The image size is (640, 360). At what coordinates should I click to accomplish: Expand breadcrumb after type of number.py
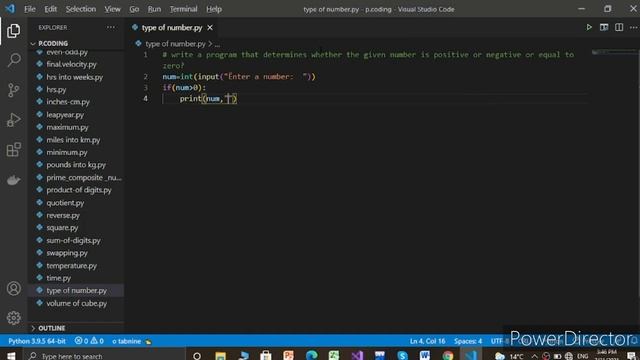(x=217, y=44)
